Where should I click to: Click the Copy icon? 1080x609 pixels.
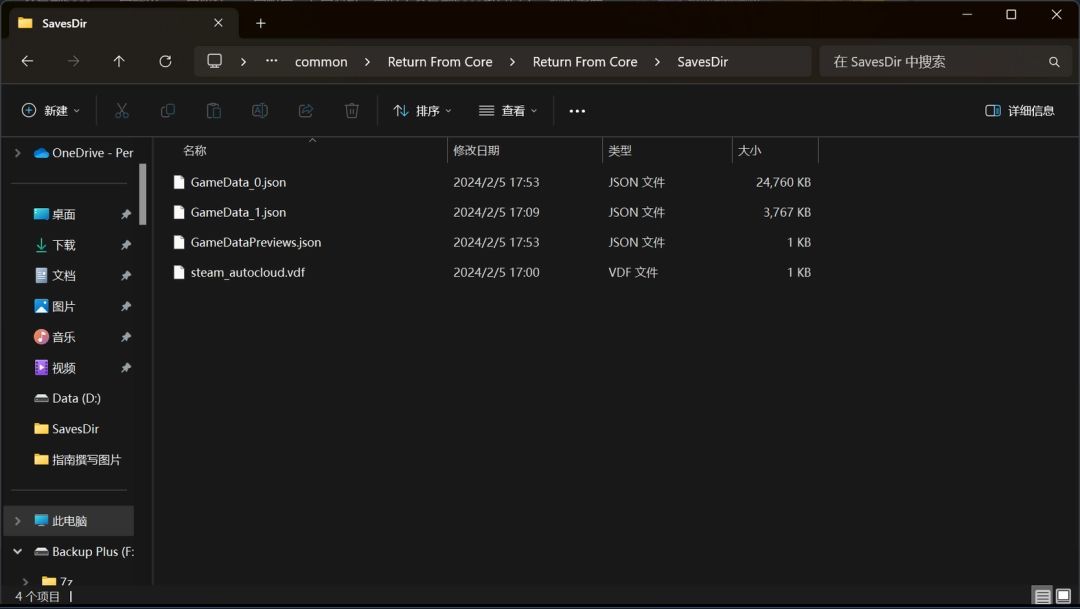click(167, 110)
